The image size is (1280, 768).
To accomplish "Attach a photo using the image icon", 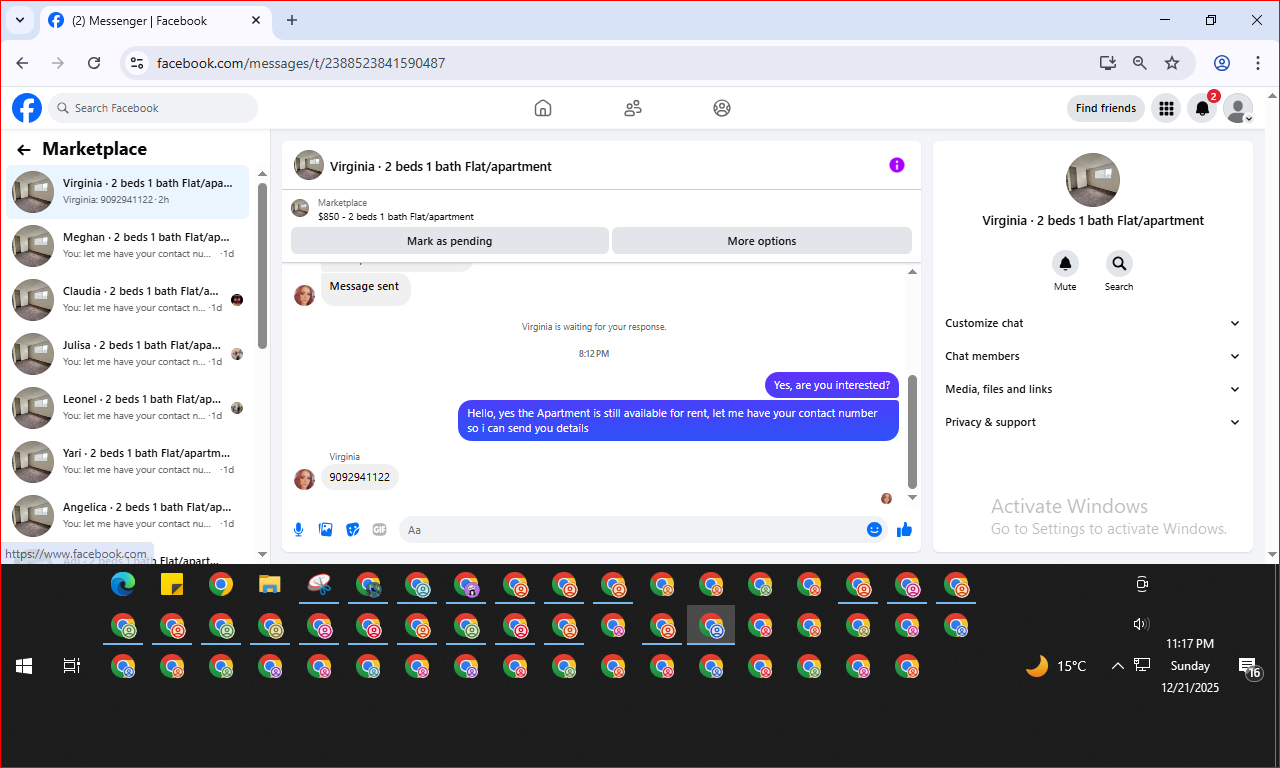I will click(x=325, y=530).
